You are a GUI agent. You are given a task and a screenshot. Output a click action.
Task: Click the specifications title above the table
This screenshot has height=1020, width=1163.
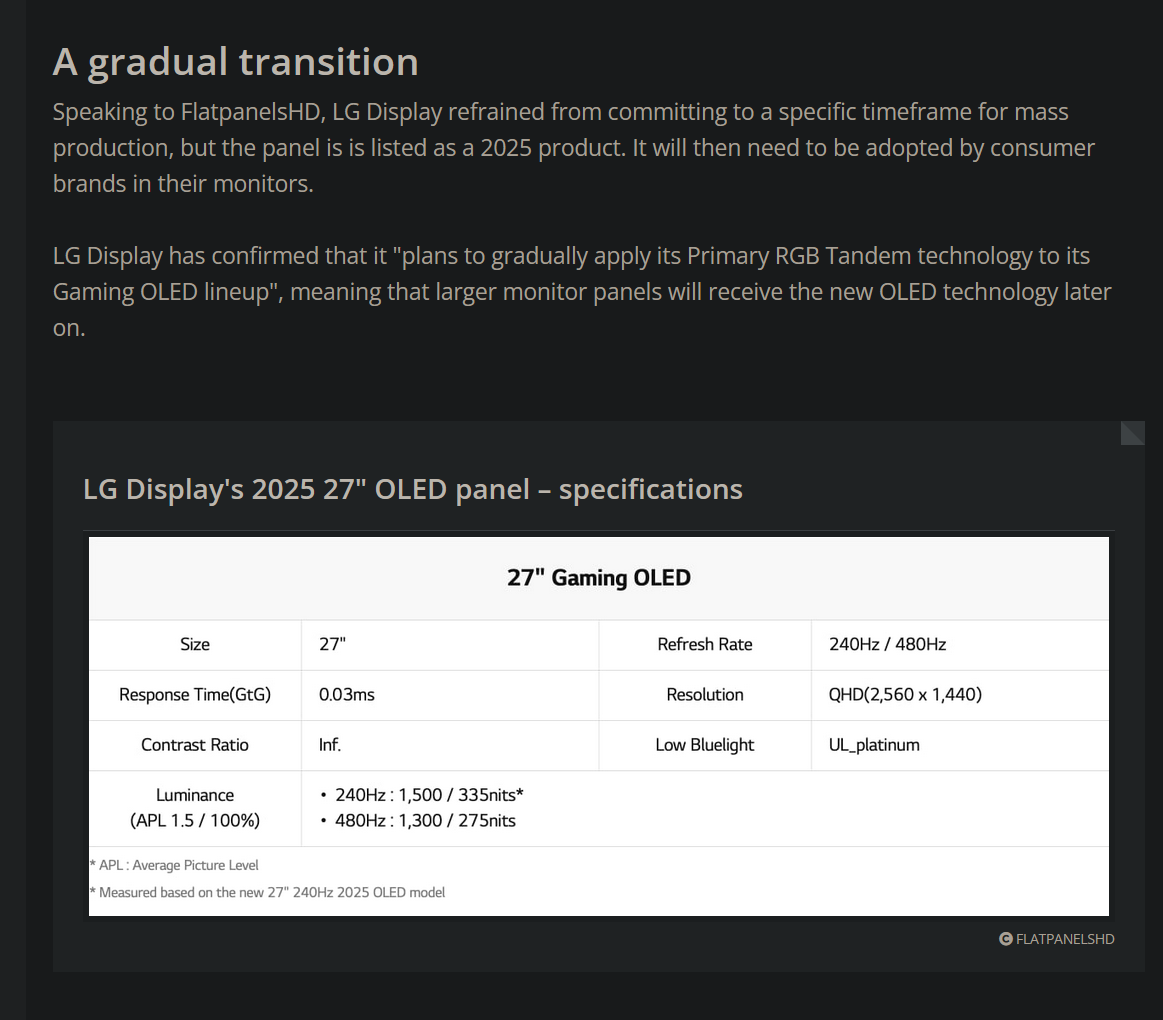(412, 489)
